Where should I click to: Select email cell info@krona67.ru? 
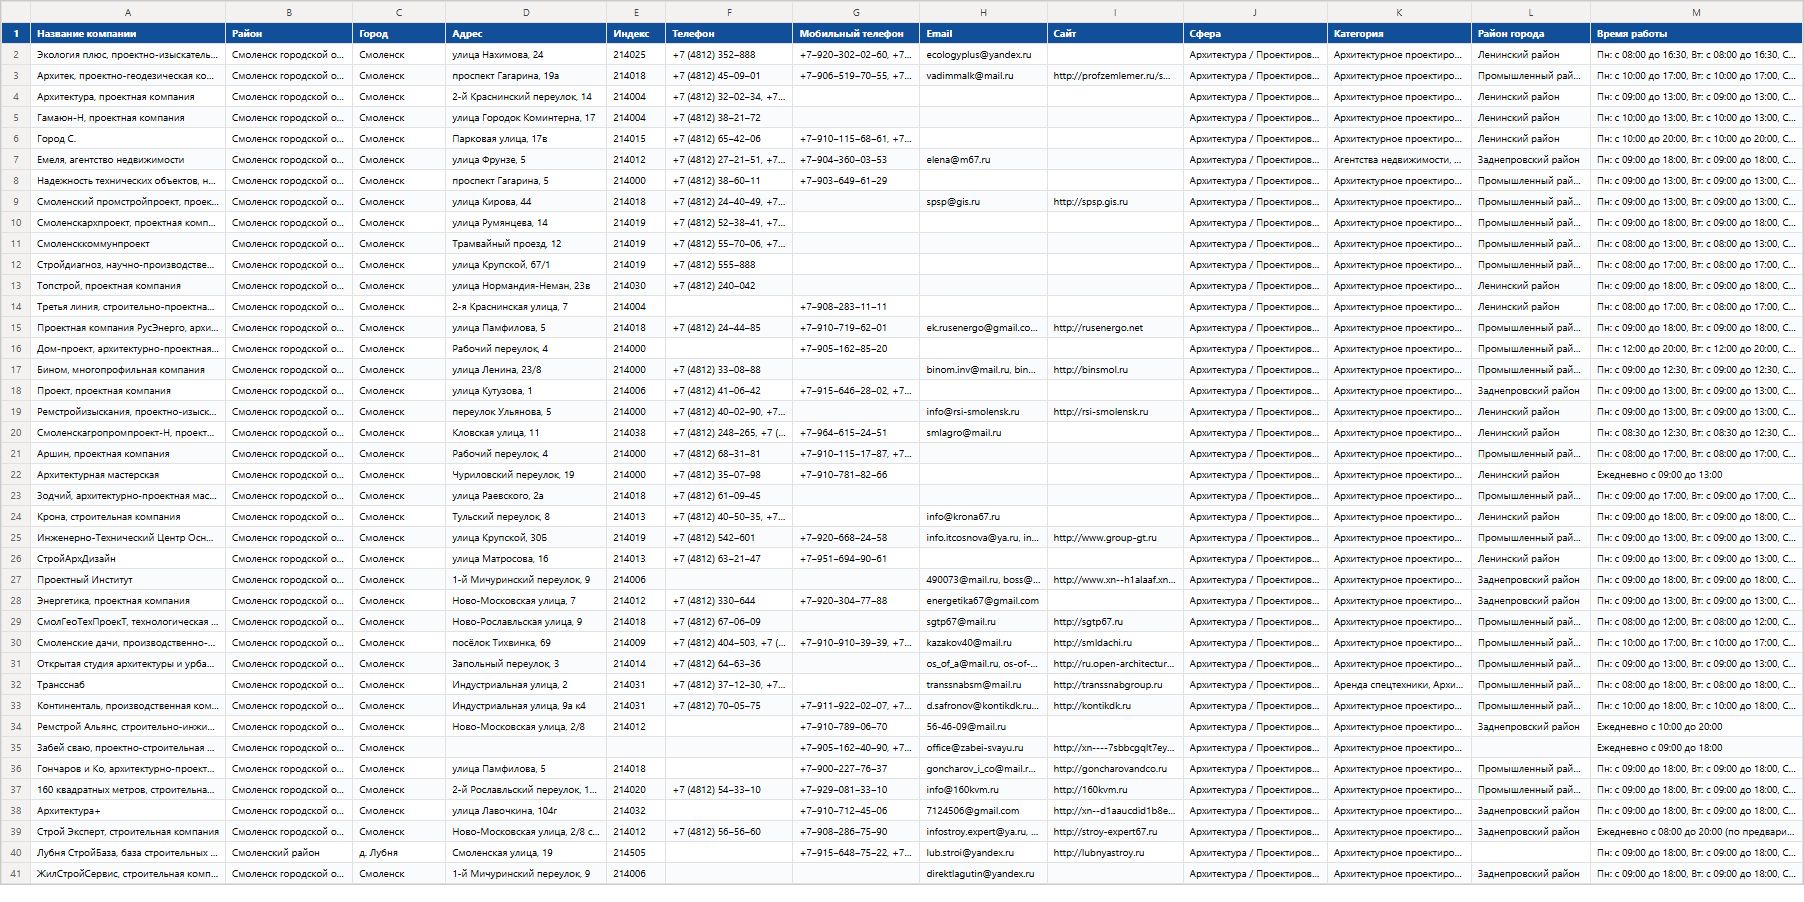983,516
